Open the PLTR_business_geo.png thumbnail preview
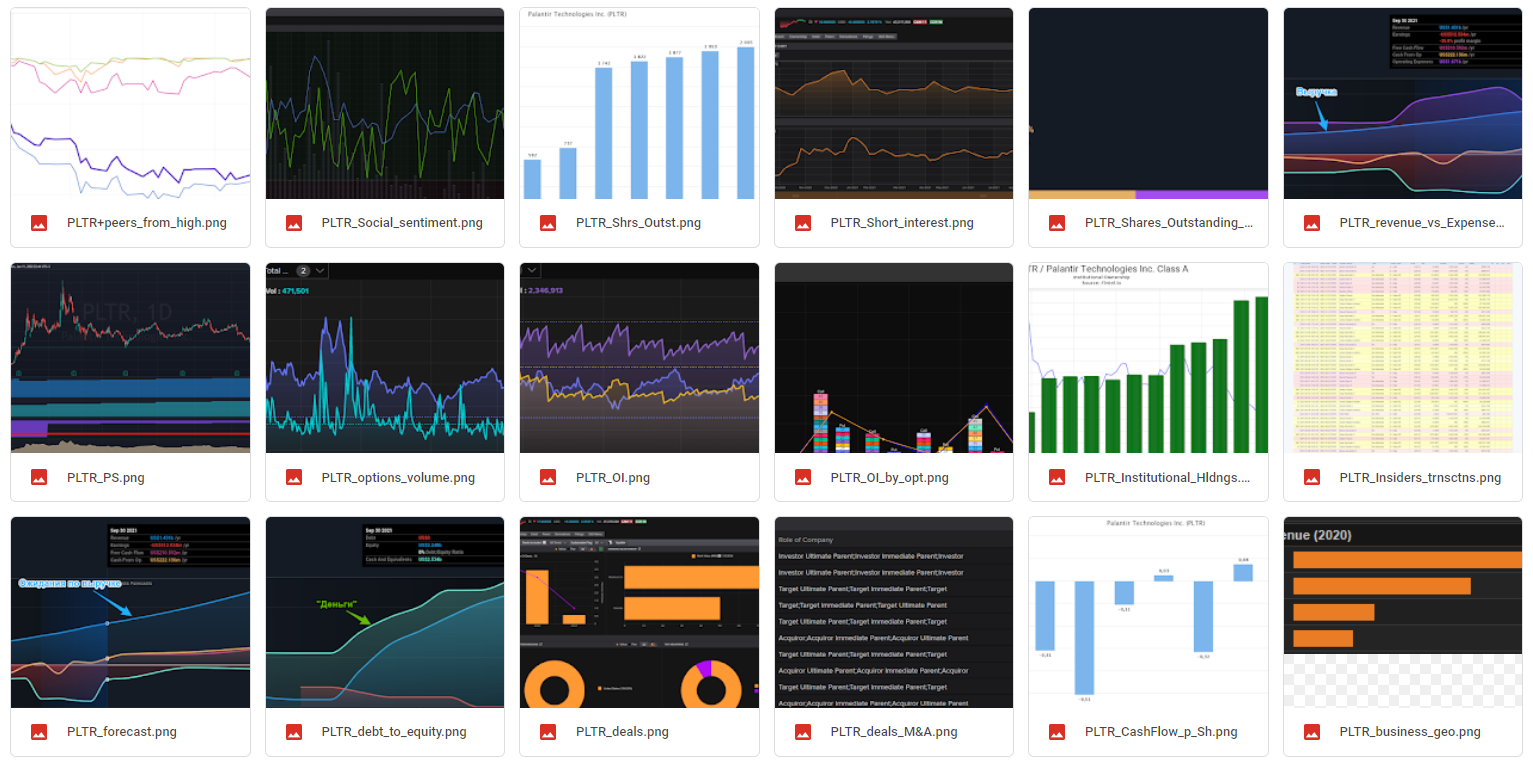Image resolution: width=1533 pixels, height=767 pixels. (1403, 612)
